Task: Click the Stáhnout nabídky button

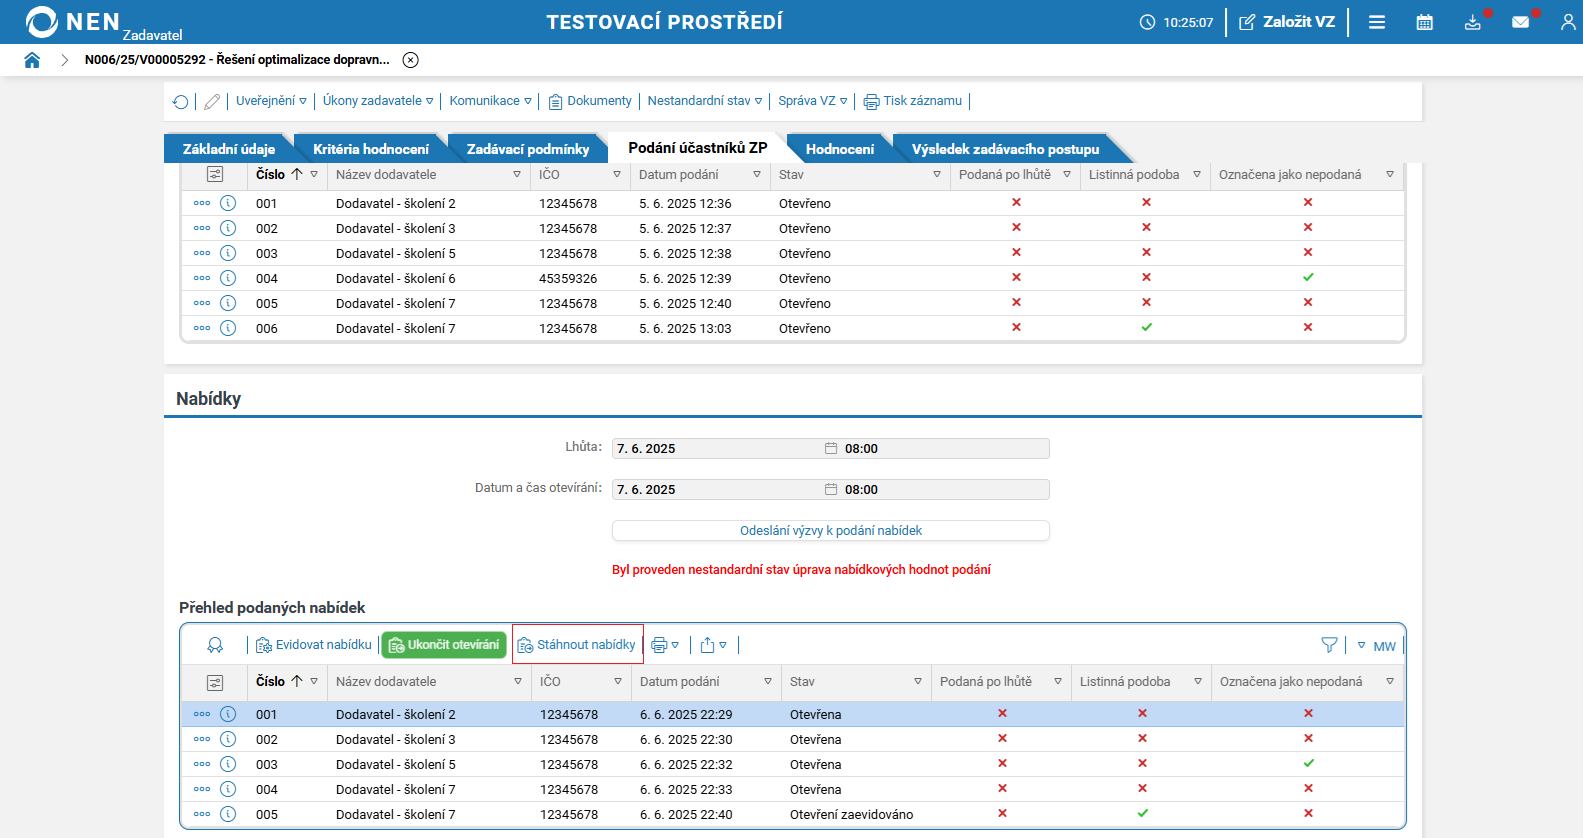Action: pos(577,645)
